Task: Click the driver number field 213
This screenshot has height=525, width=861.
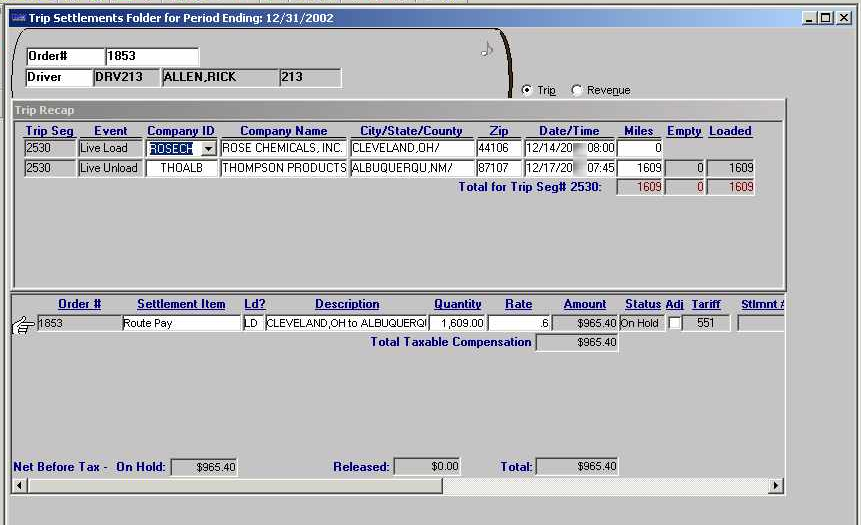Action: click(310, 77)
